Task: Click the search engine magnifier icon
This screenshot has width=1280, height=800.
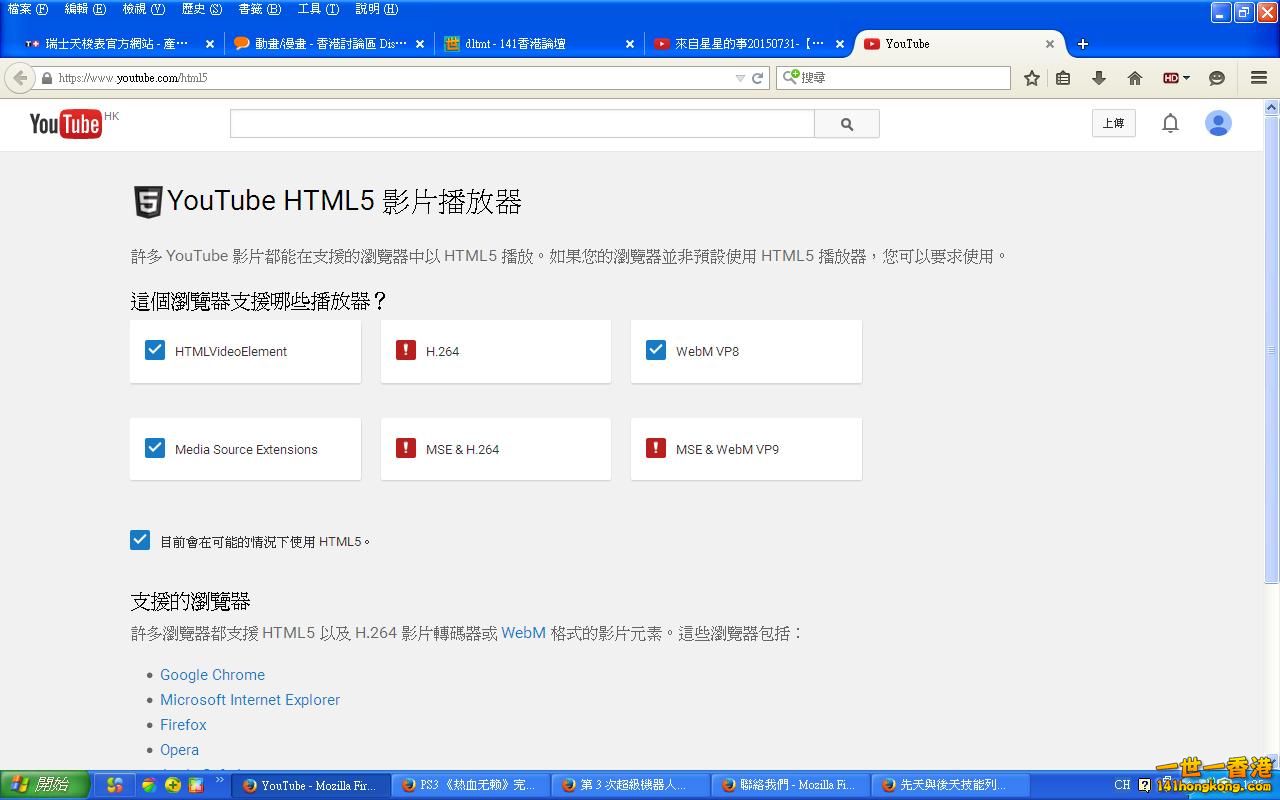Action: click(x=790, y=77)
